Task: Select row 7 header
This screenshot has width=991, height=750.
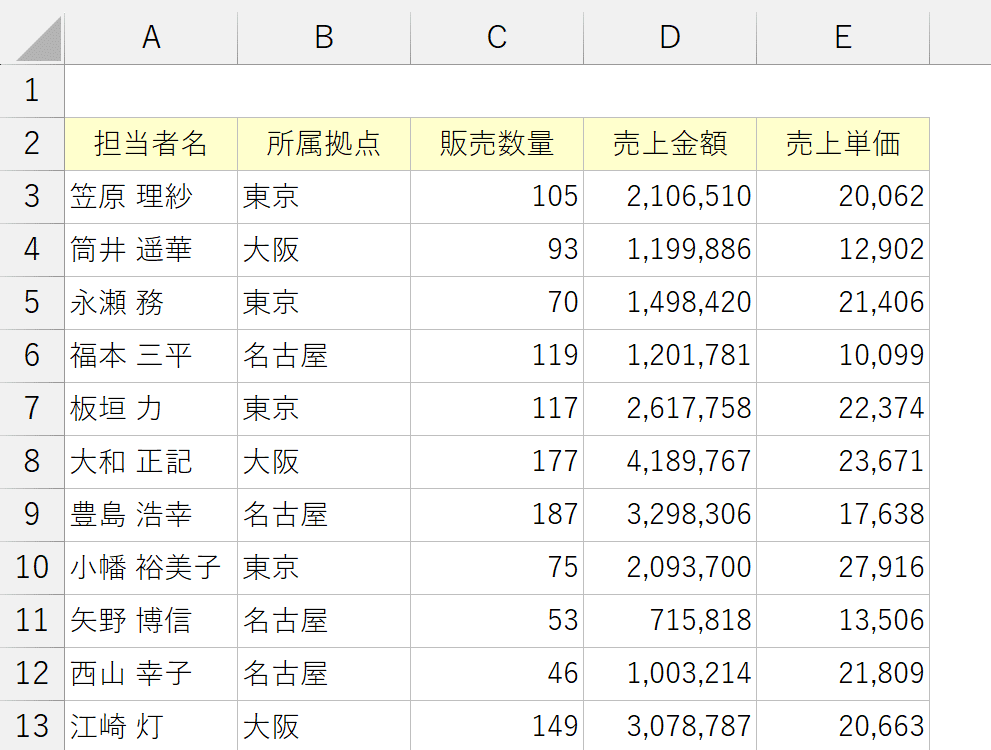Action: click(x=32, y=408)
